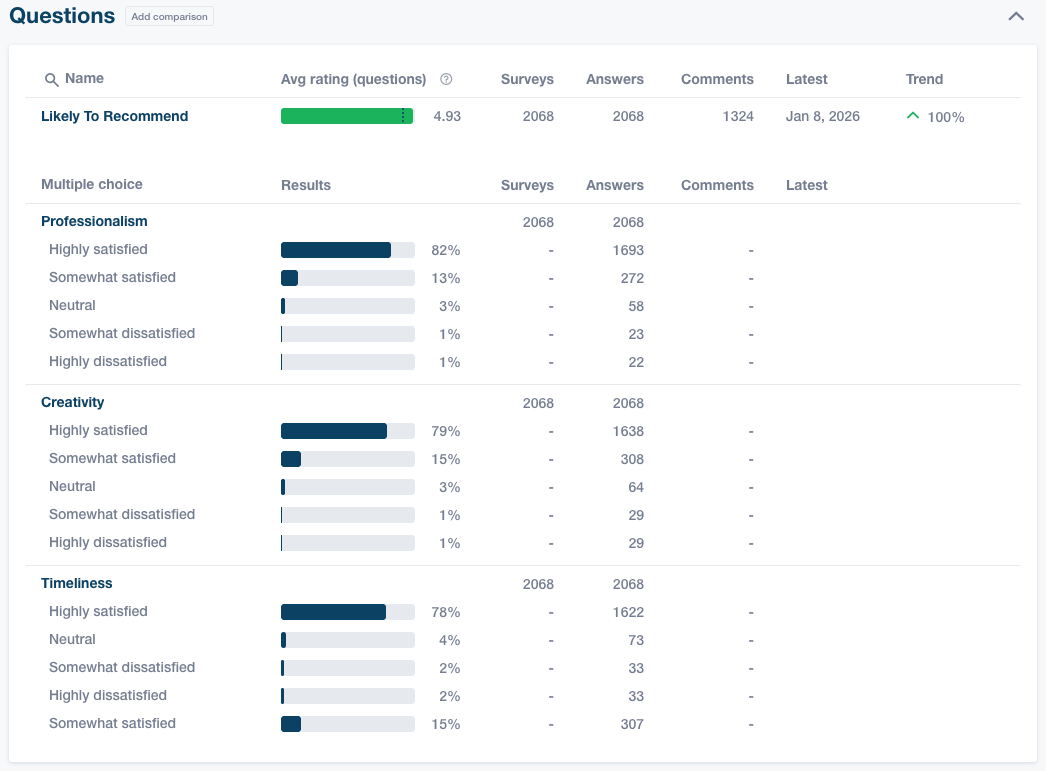Click the Add comparison button
The image size is (1046, 771).
click(169, 16)
